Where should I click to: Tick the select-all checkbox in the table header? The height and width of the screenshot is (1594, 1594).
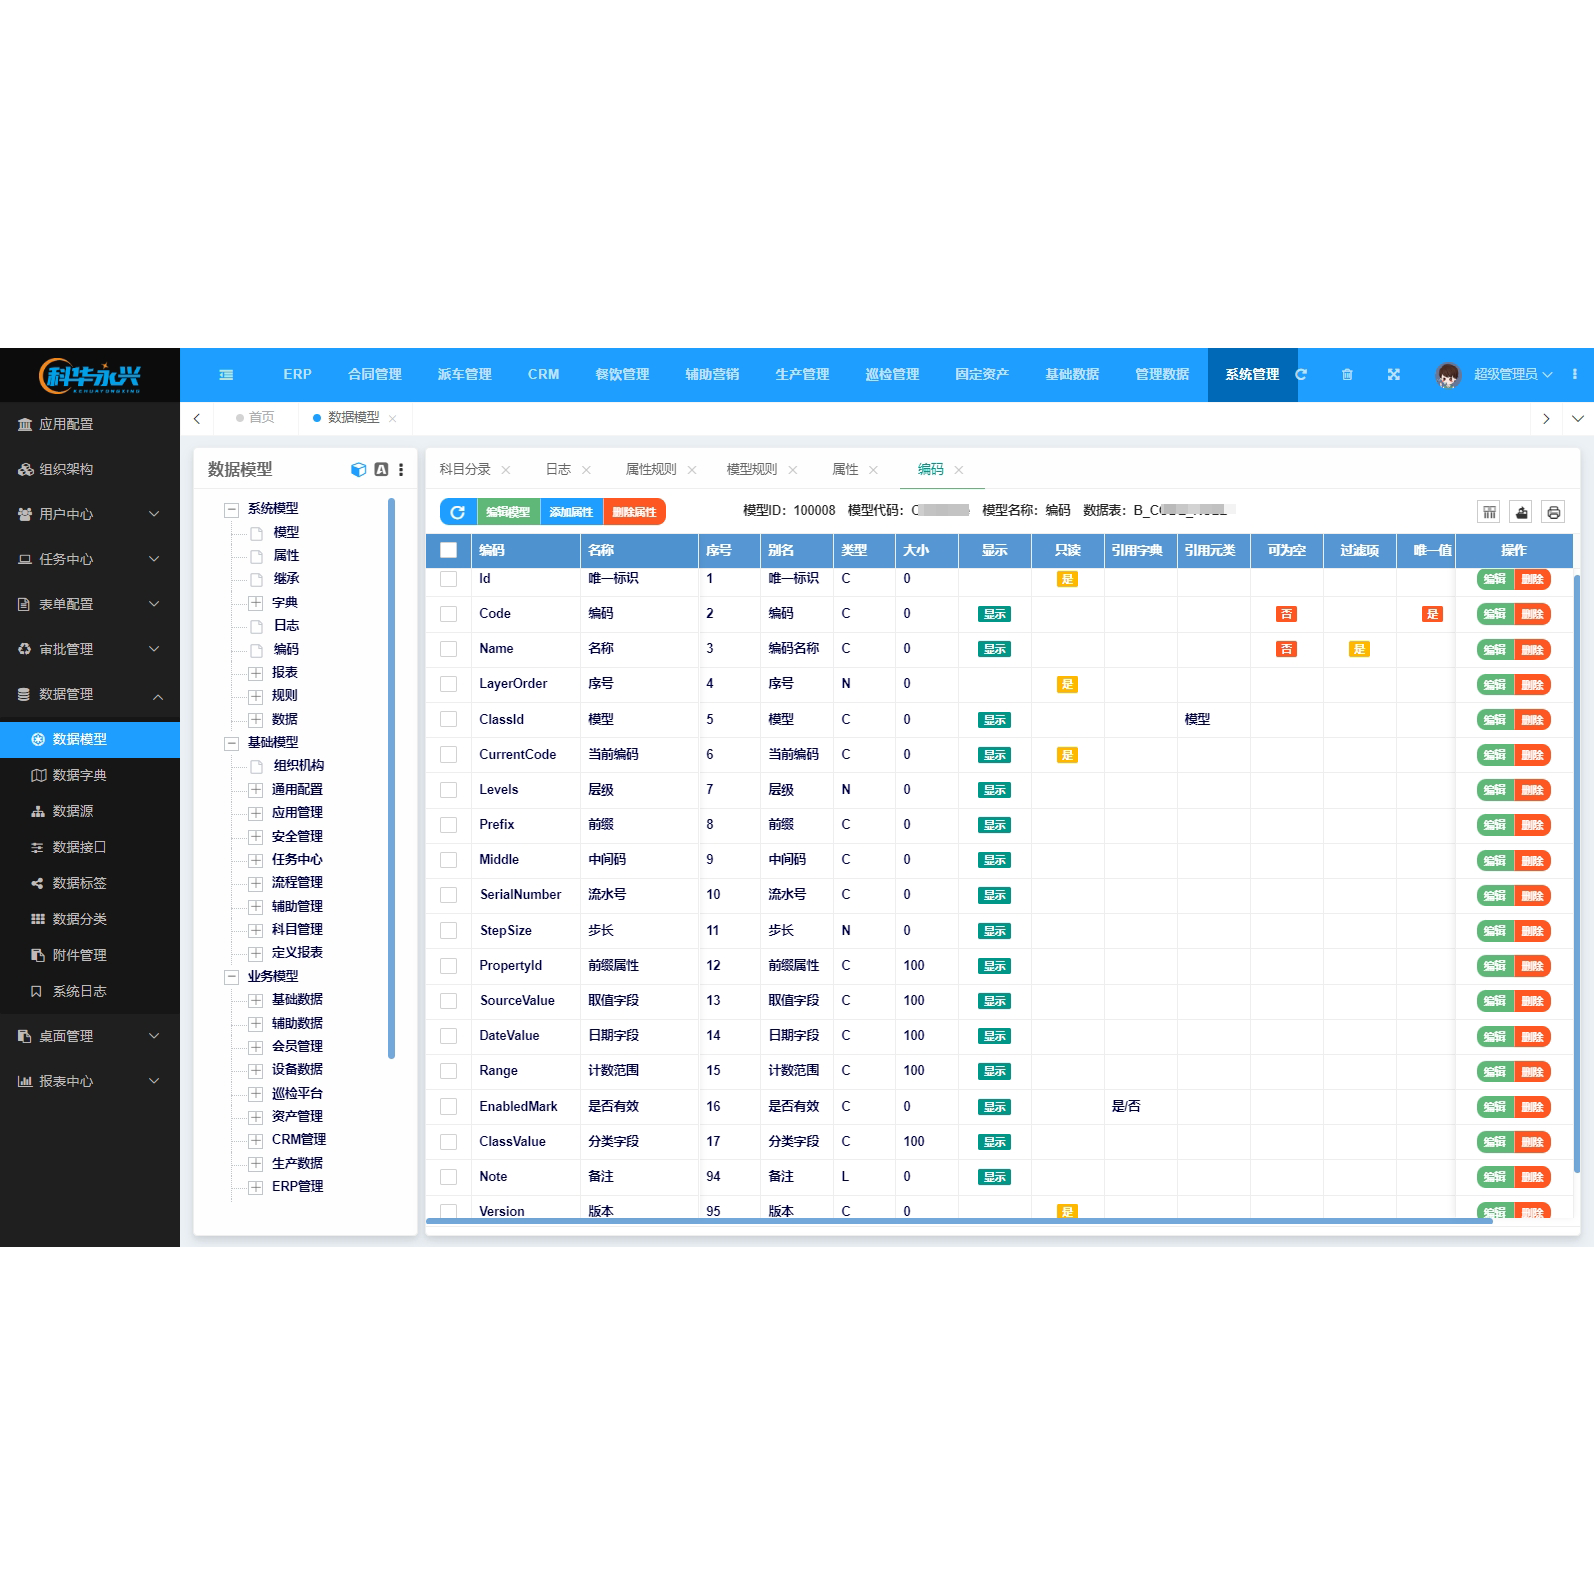(x=448, y=550)
